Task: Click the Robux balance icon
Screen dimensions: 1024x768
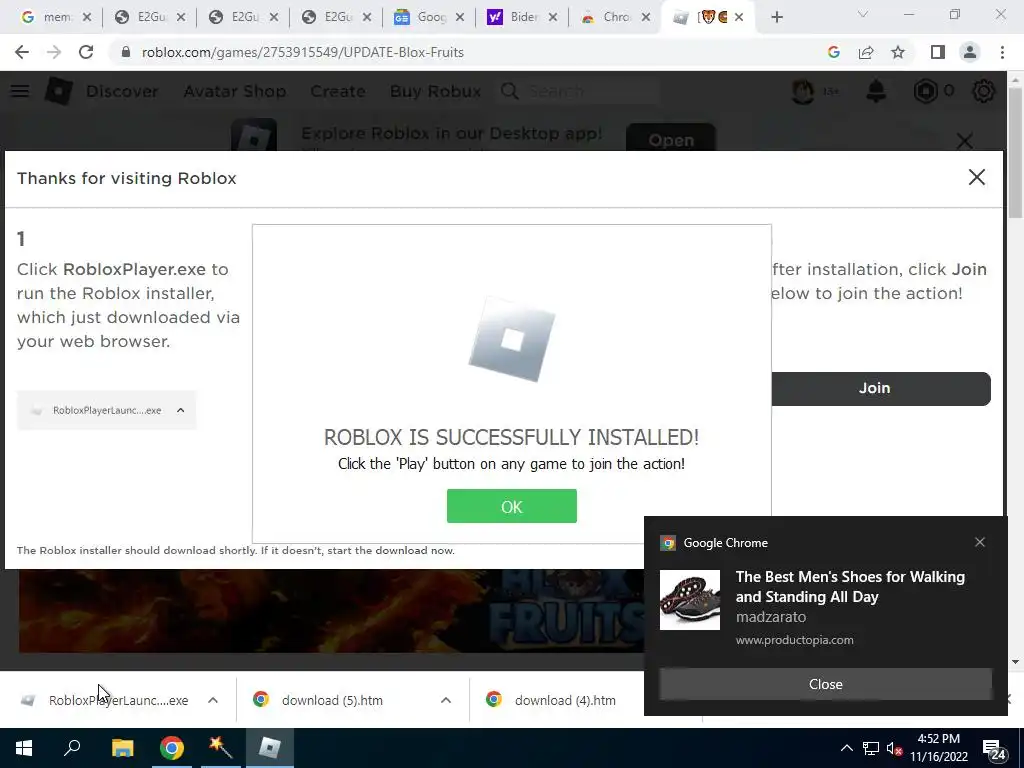Action: [x=925, y=91]
